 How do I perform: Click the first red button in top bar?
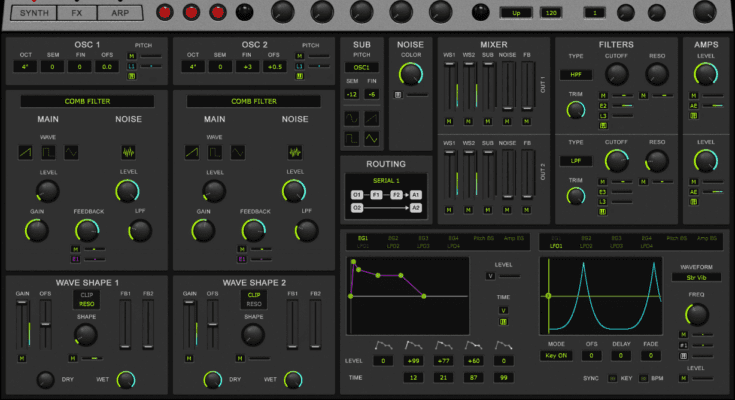166,13
